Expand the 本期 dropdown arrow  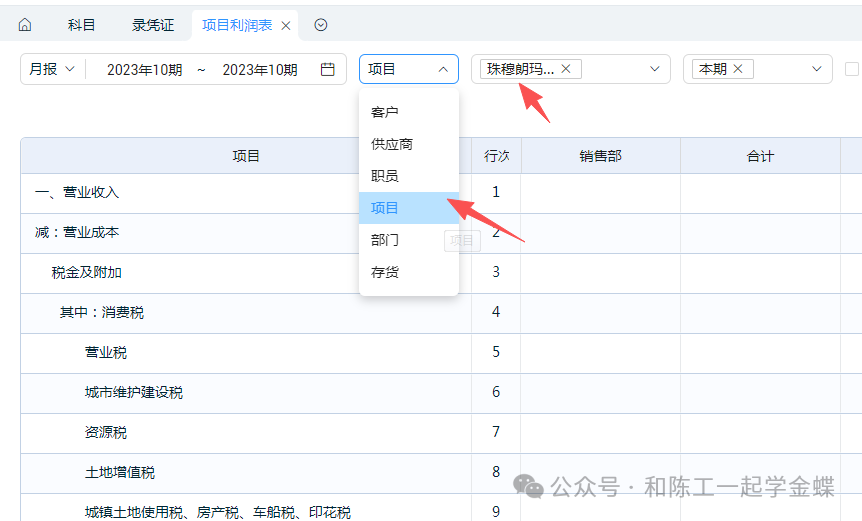click(x=817, y=69)
